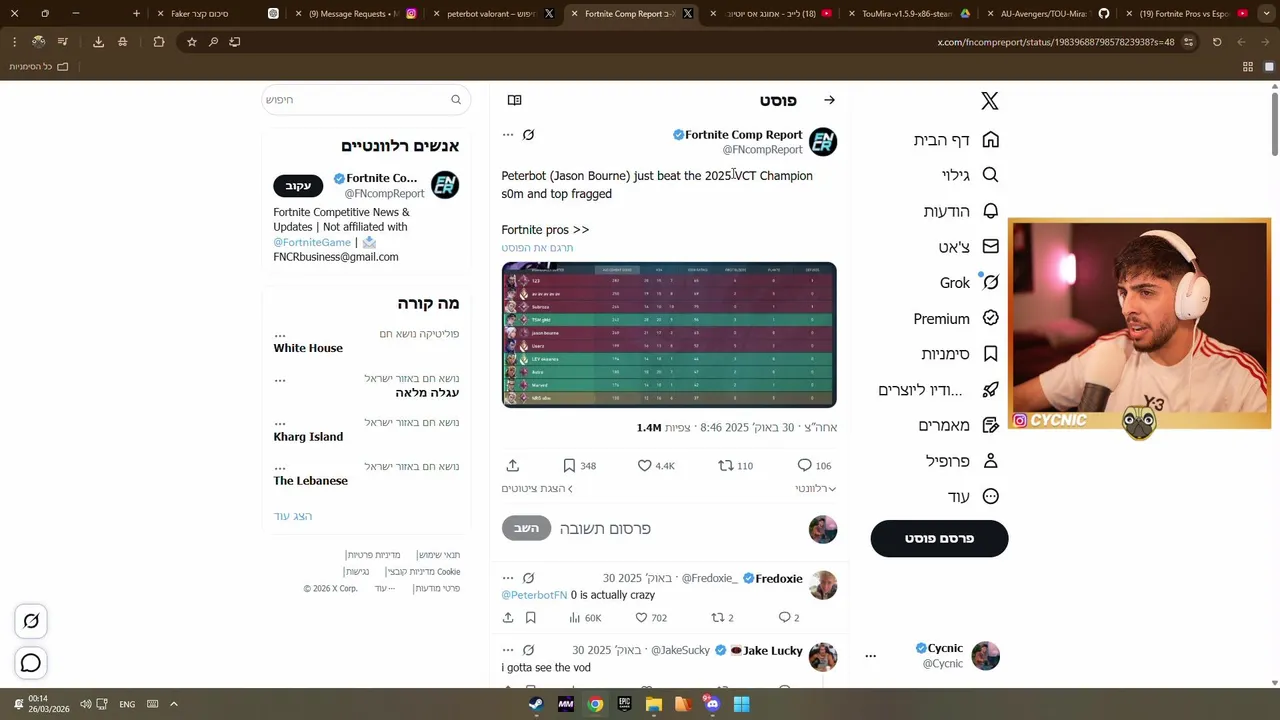Click Show more (הצג עוד) trends link
This screenshot has height=720, width=1280.
[293, 516]
